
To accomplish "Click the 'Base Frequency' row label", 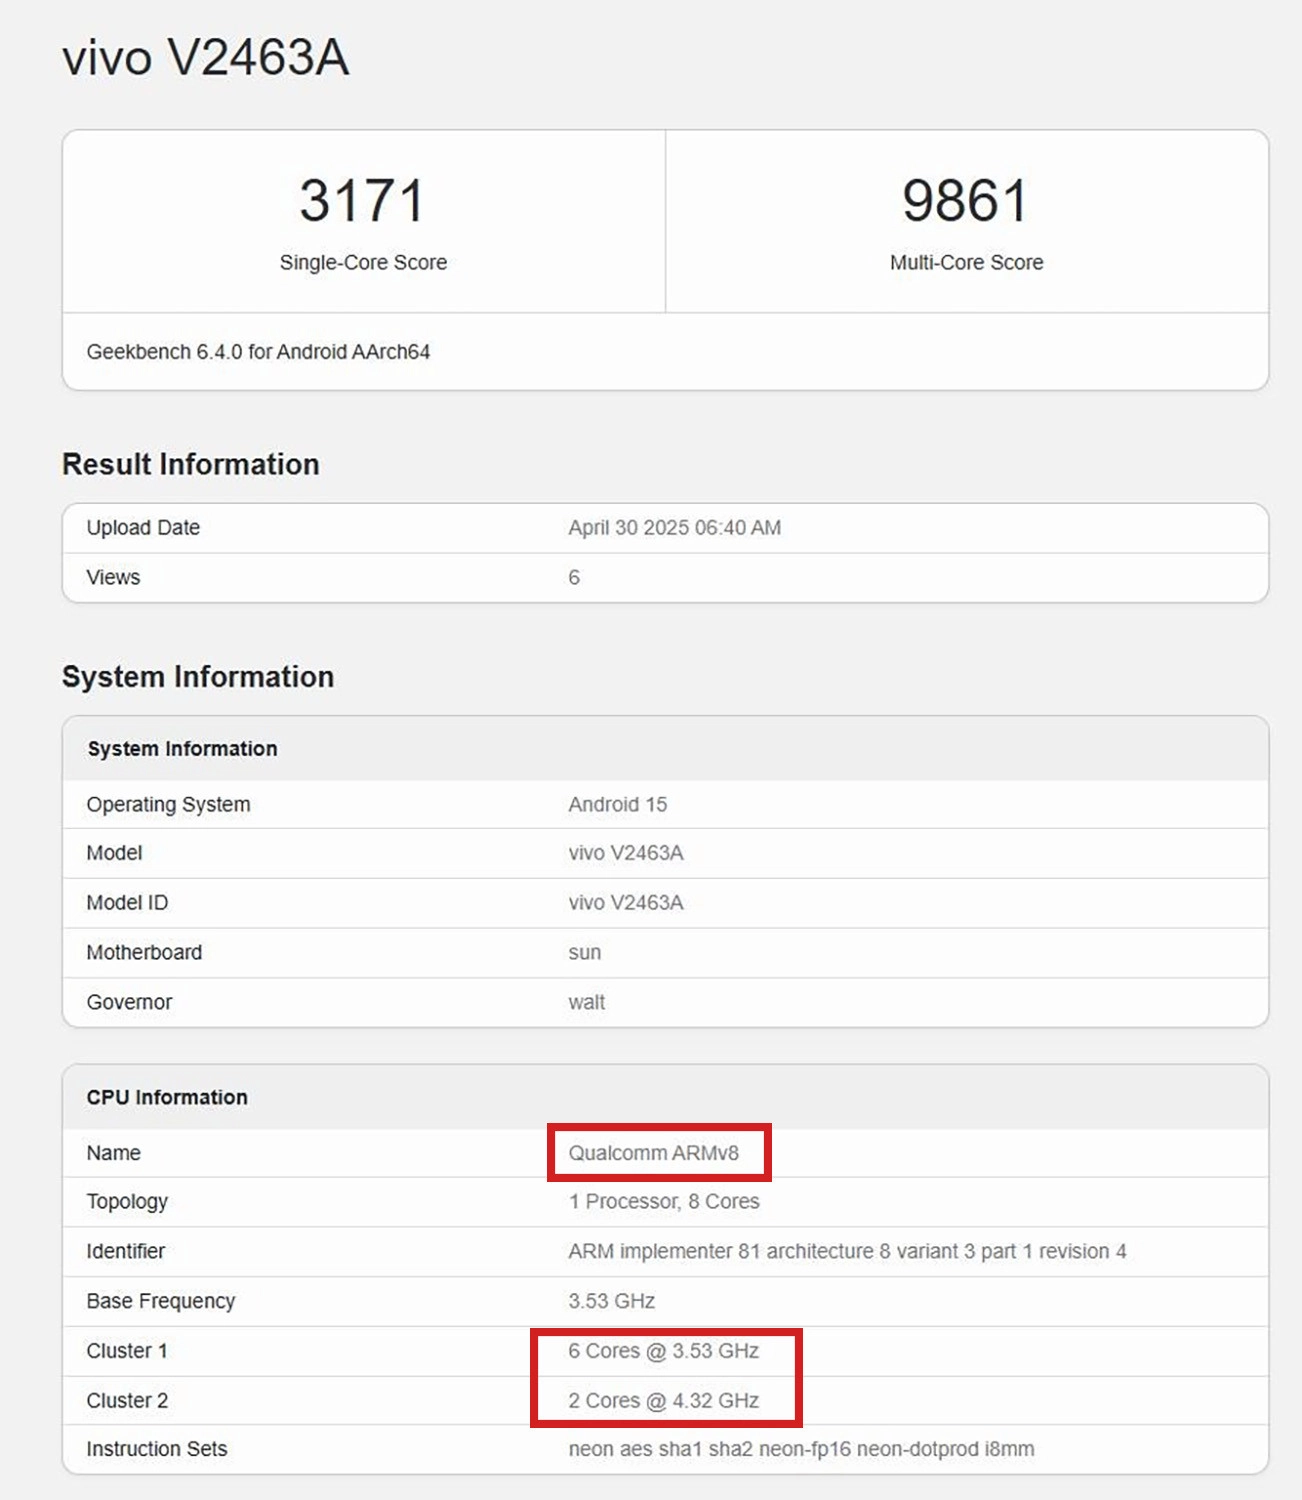I will pyautogui.click(x=160, y=1301).
